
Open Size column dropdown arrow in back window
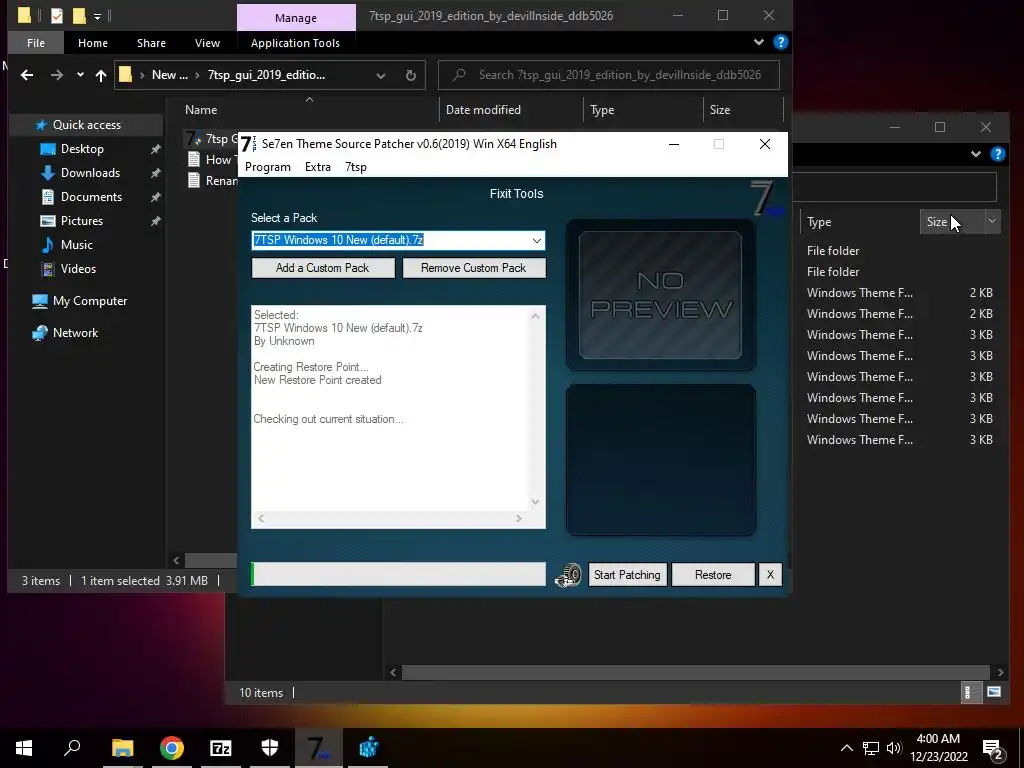992,221
